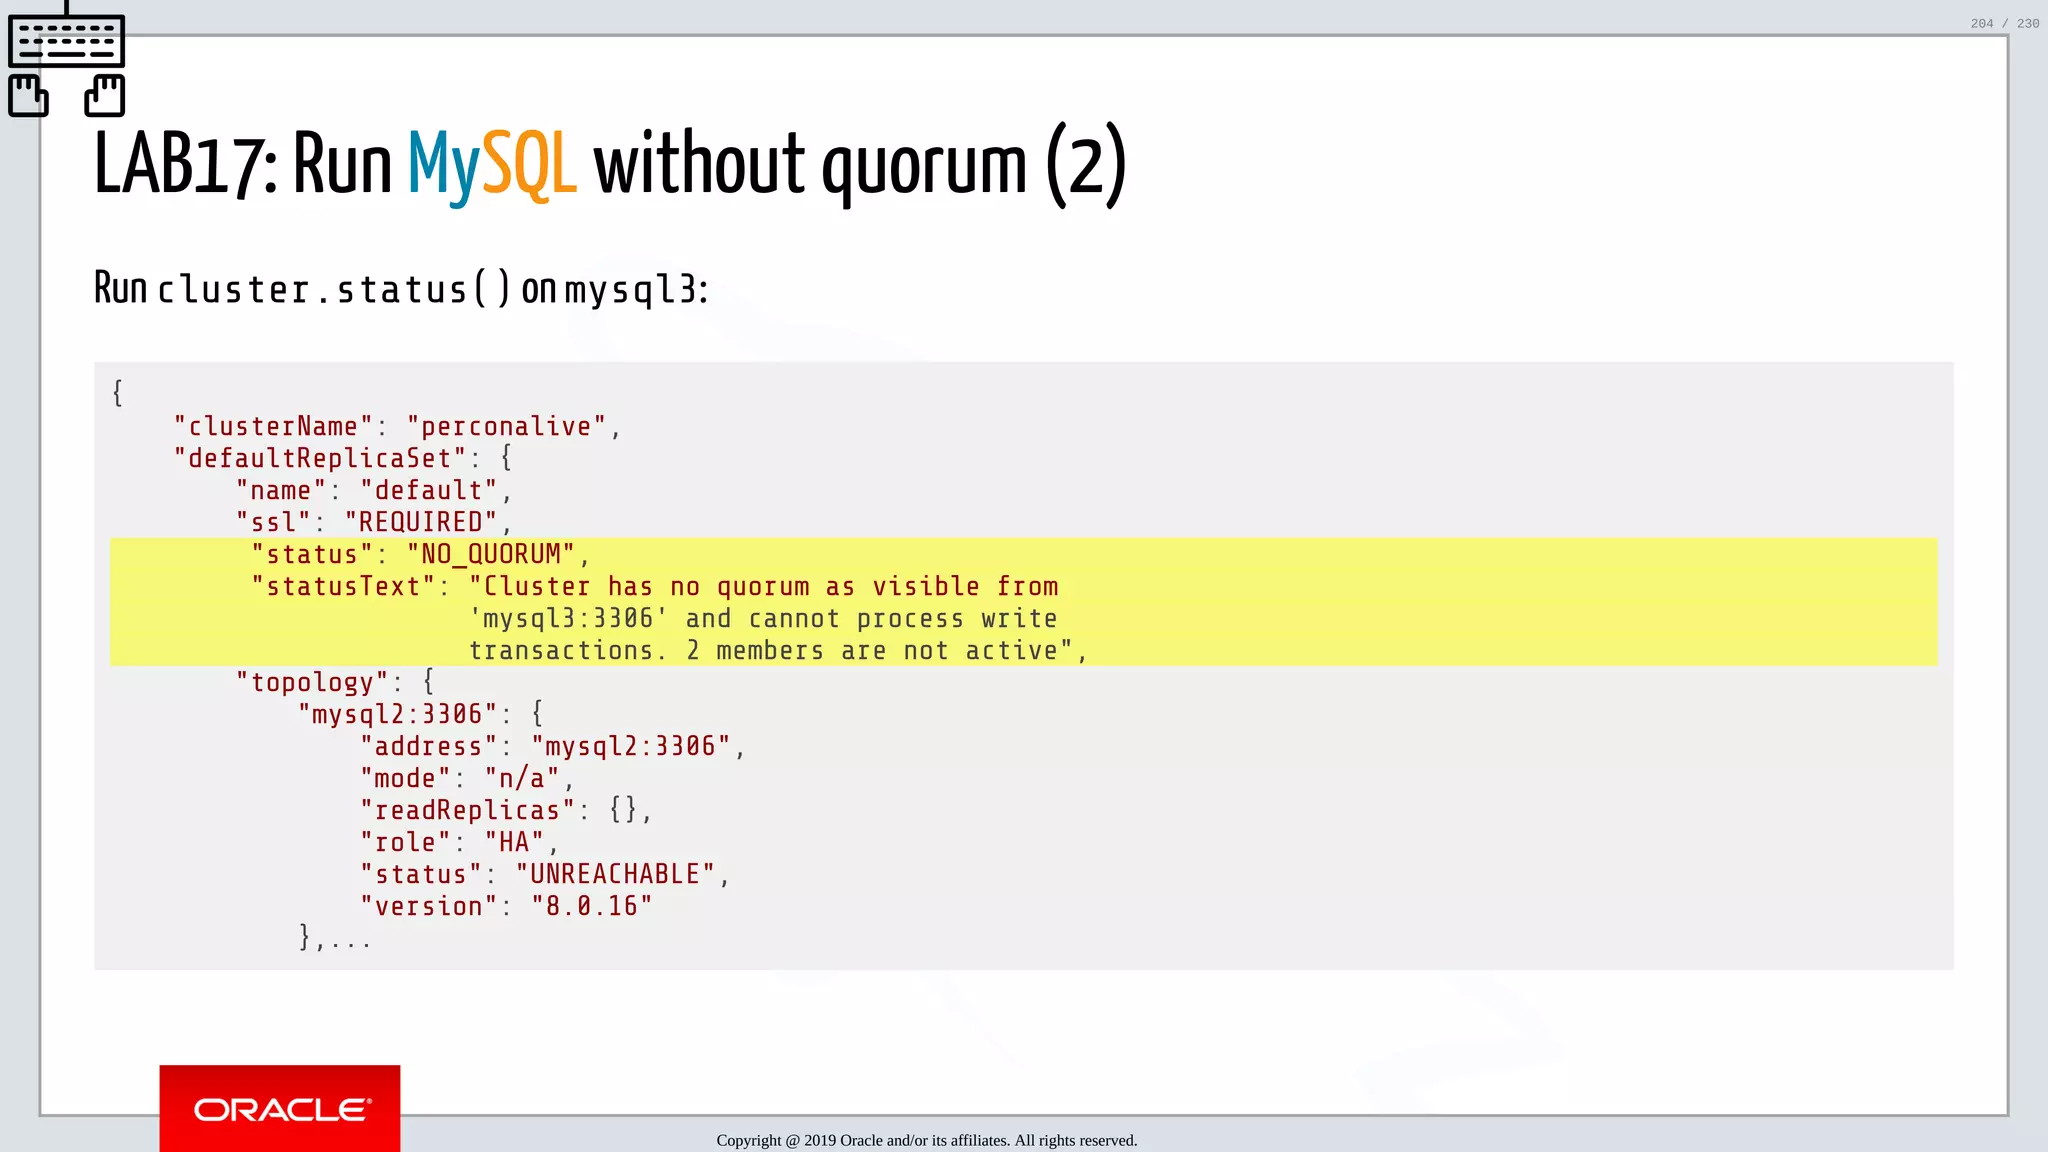The image size is (2048, 1152).
Task: Click the "readReplicas": {} line
Action: (506, 810)
